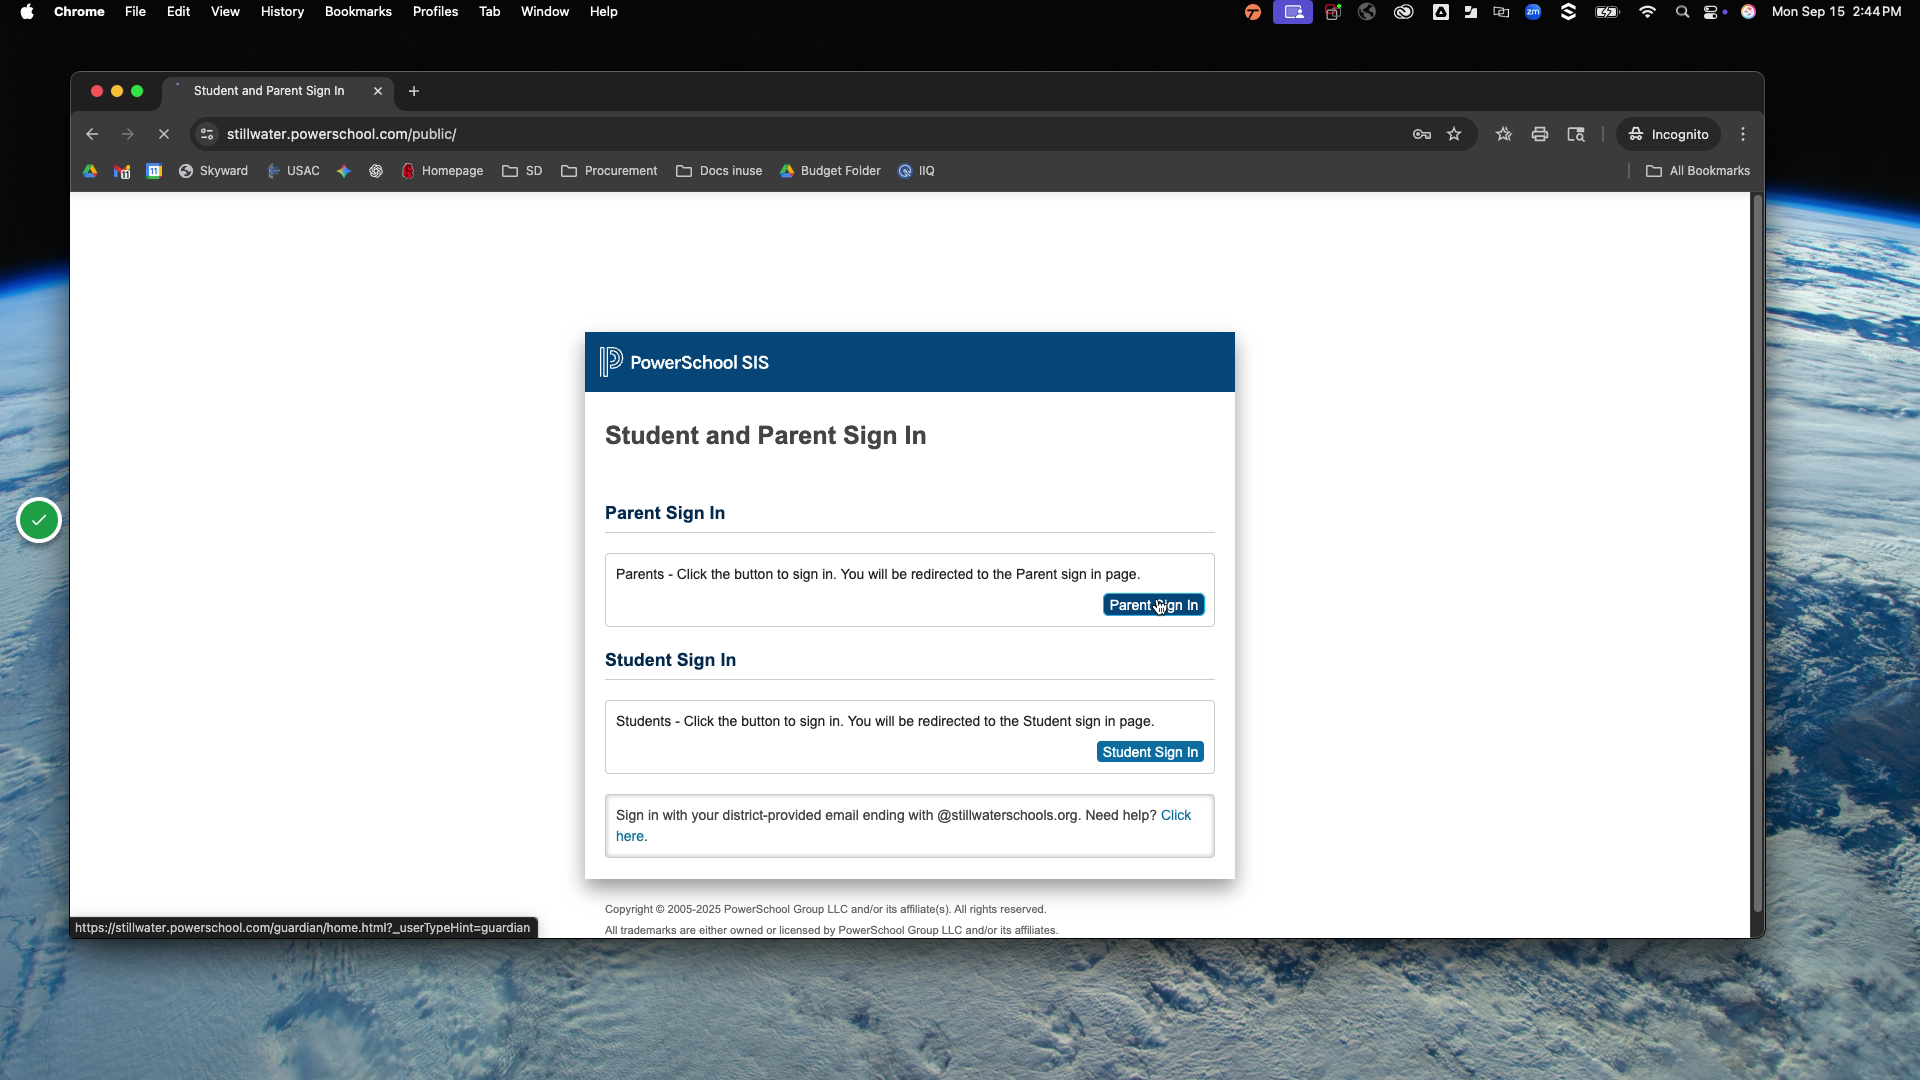Image resolution: width=1920 pixels, height=1080 pixels.
Task: Open the Apple menu
Action: 27,12
